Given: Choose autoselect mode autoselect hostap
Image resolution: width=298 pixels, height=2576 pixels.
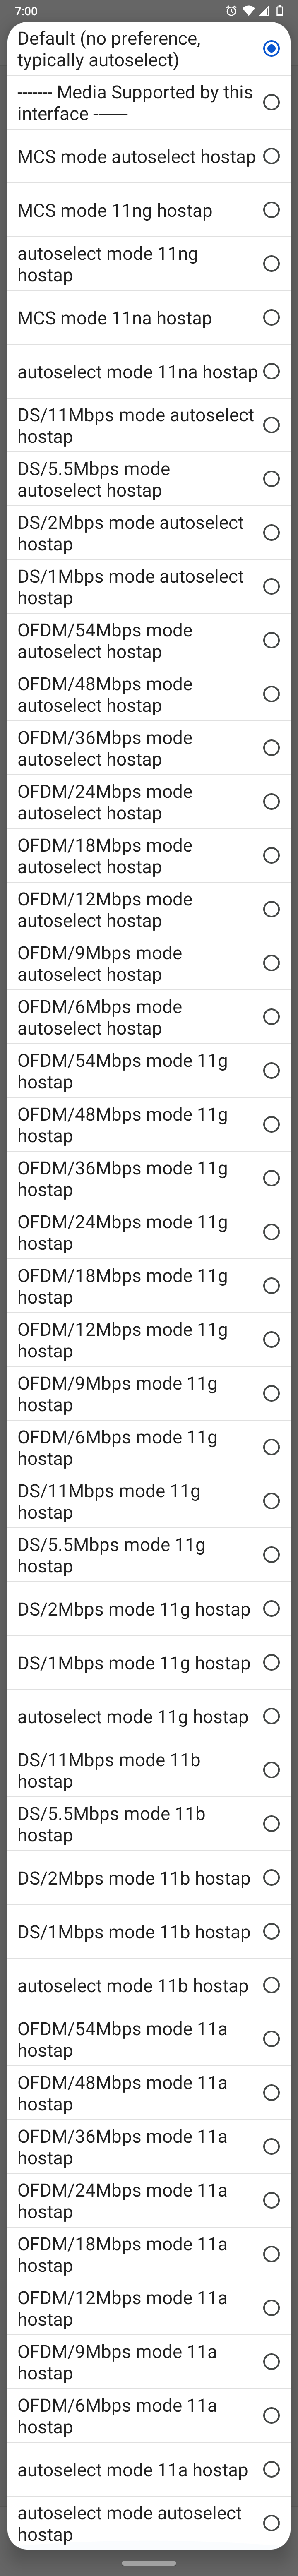Looking at the screenshot, I should click(x=270, y=2523).
